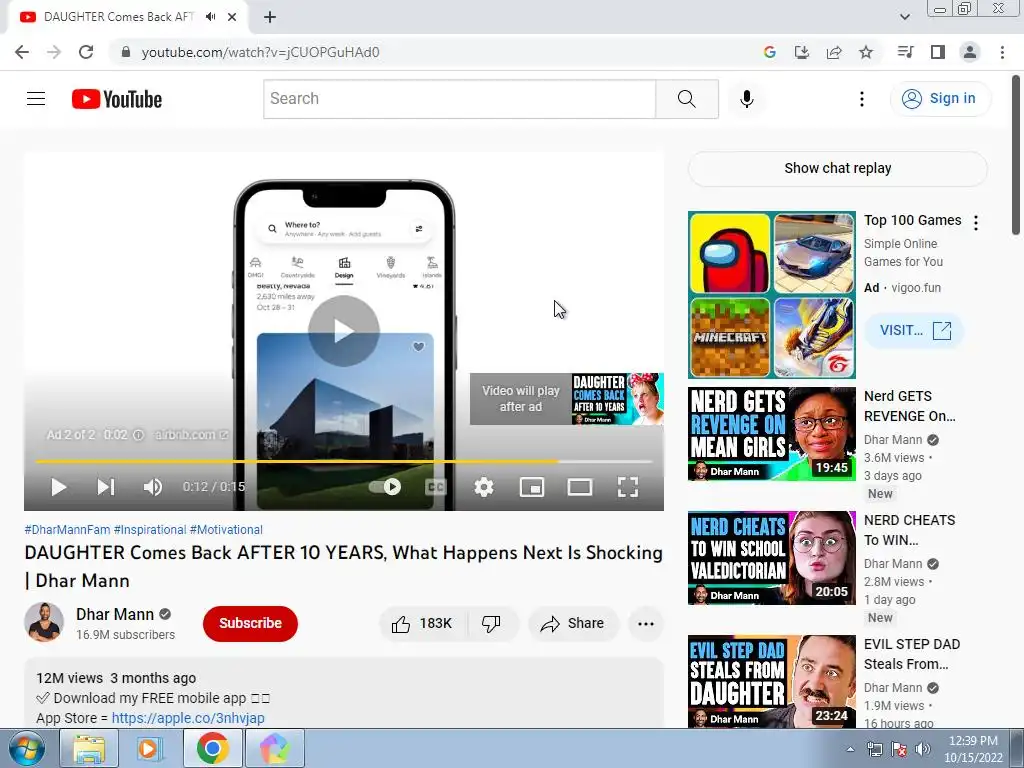Switch to theater mode
The height and width of the screenshot is (768, 1024).
pyautogui.click(x=580, y=487)
